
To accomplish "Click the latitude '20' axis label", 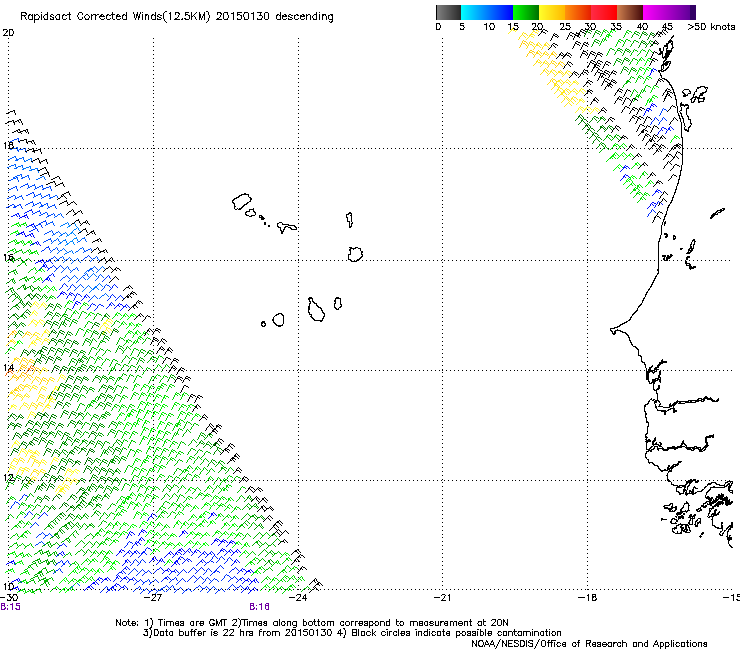I will pyautogui.click(x=8, y=33).
